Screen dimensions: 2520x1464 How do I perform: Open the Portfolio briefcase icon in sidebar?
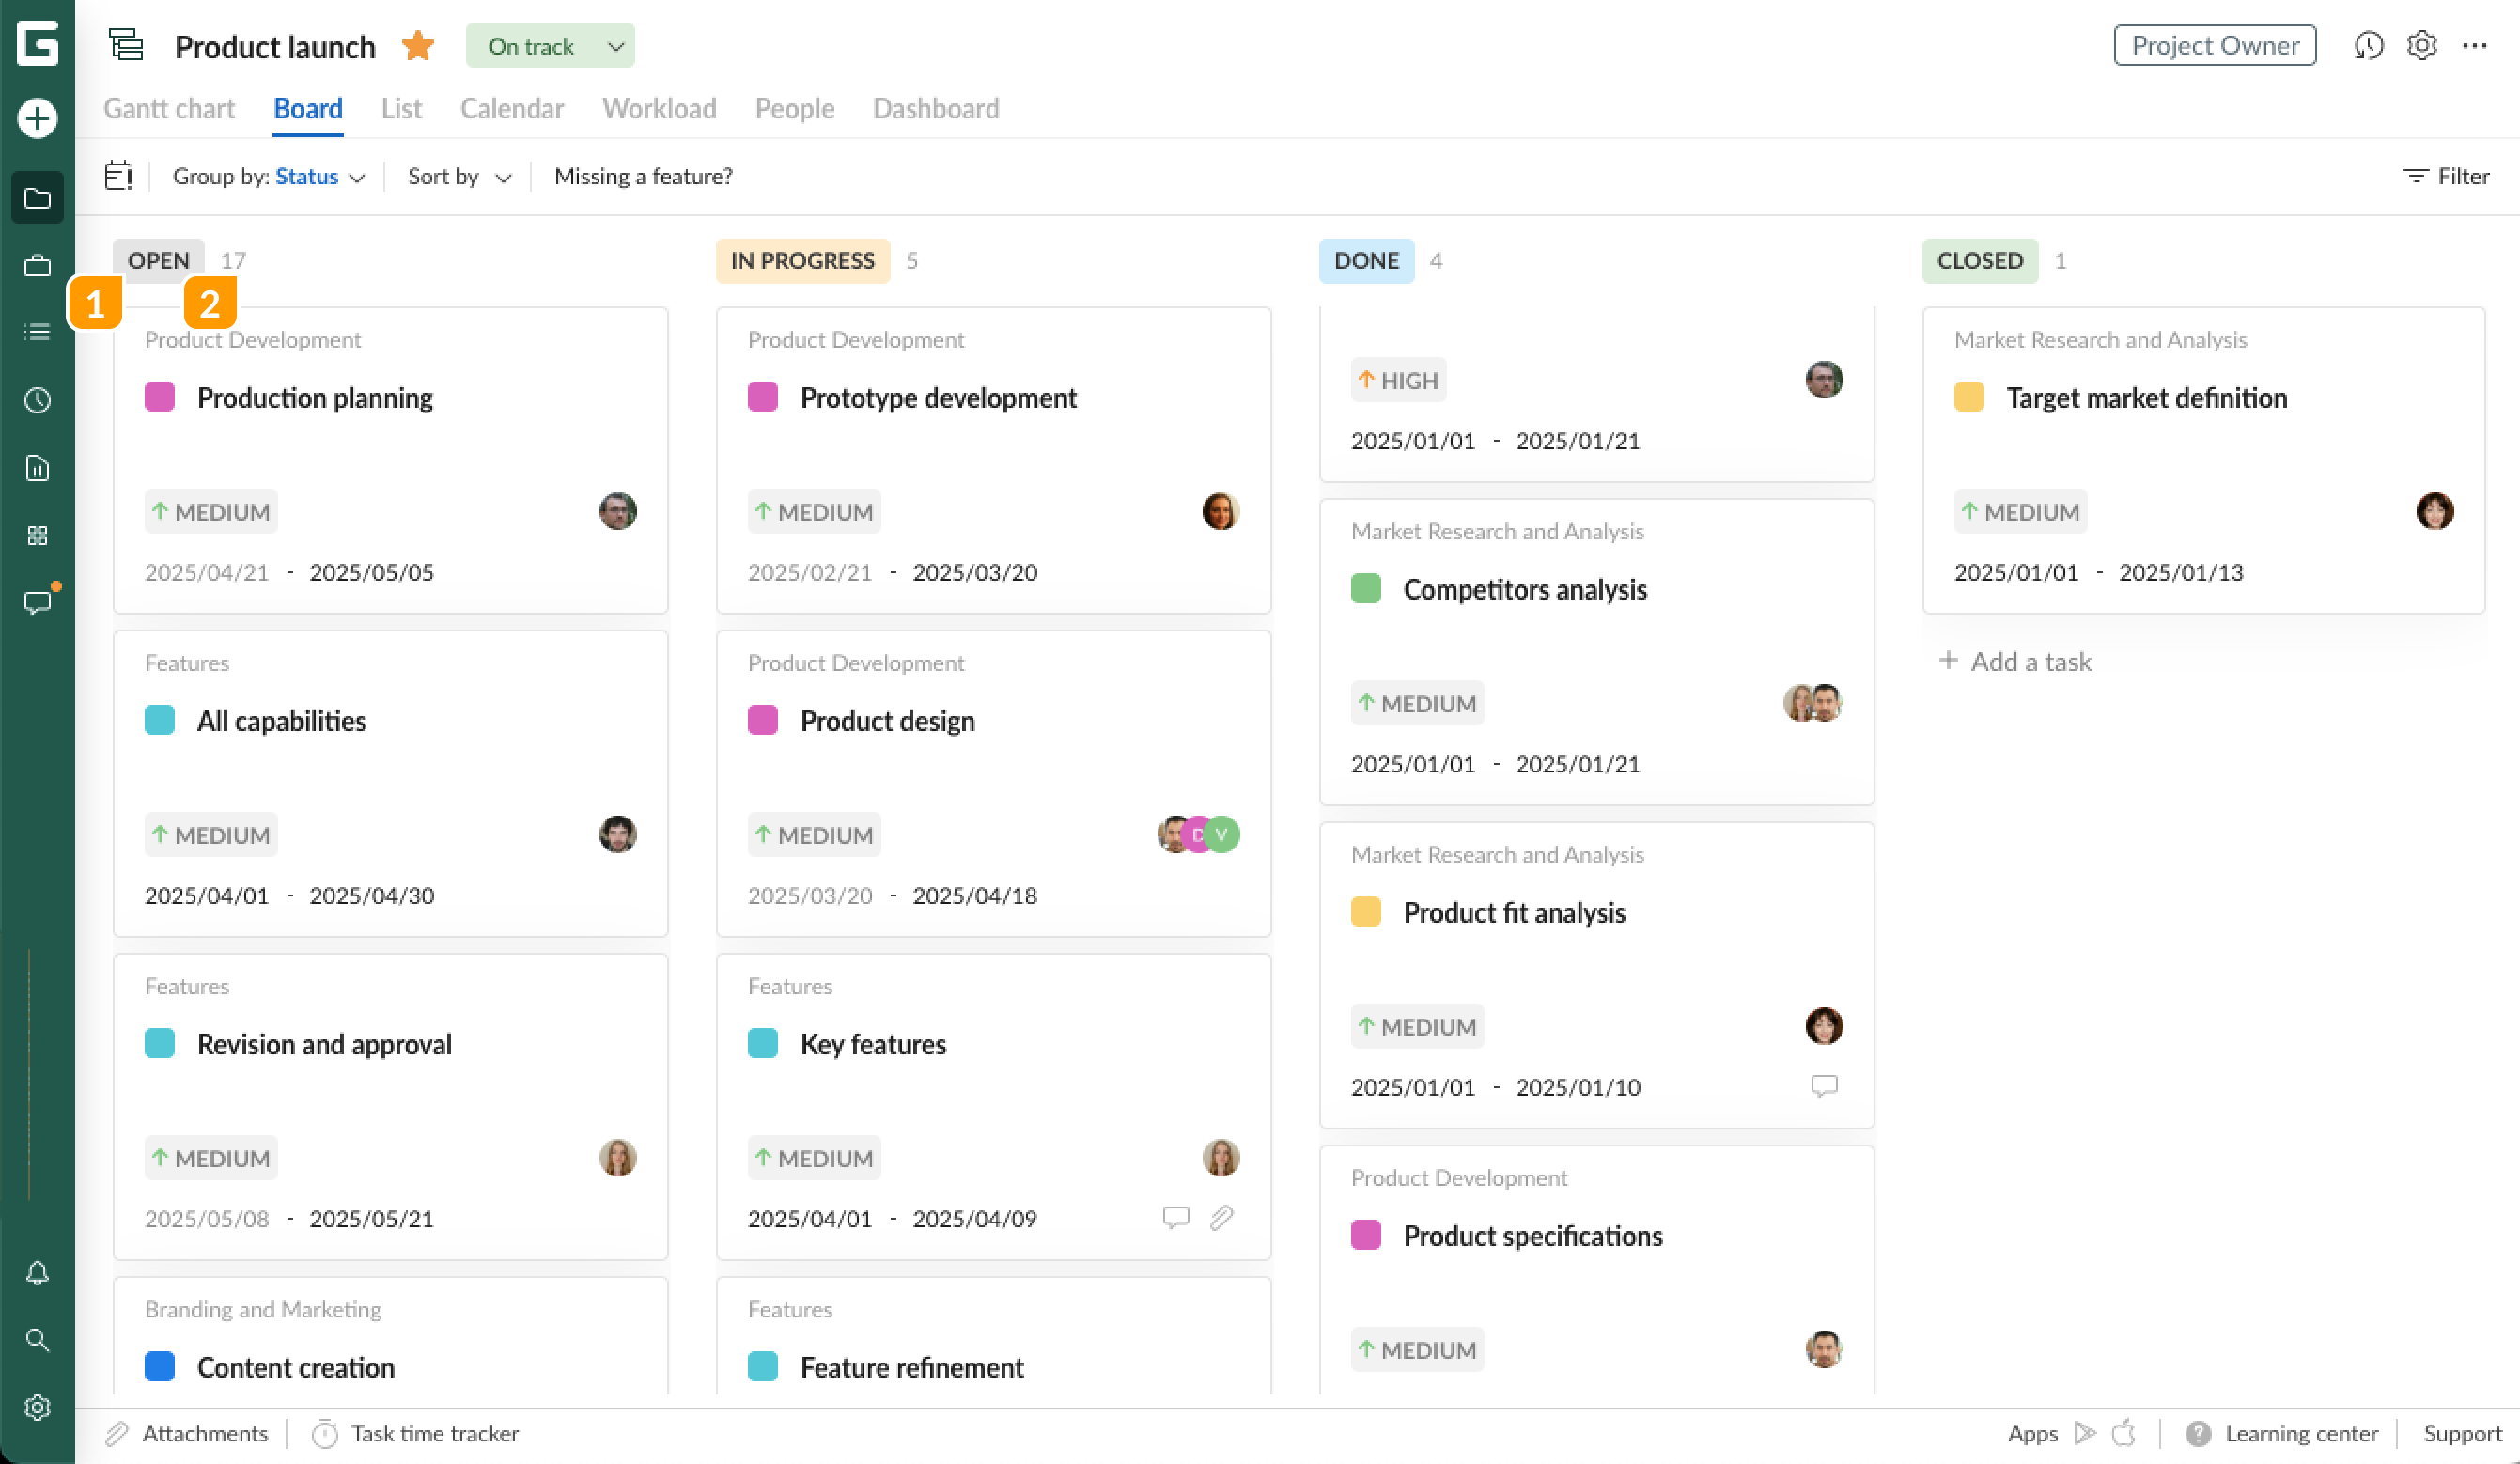coord(37,266)
